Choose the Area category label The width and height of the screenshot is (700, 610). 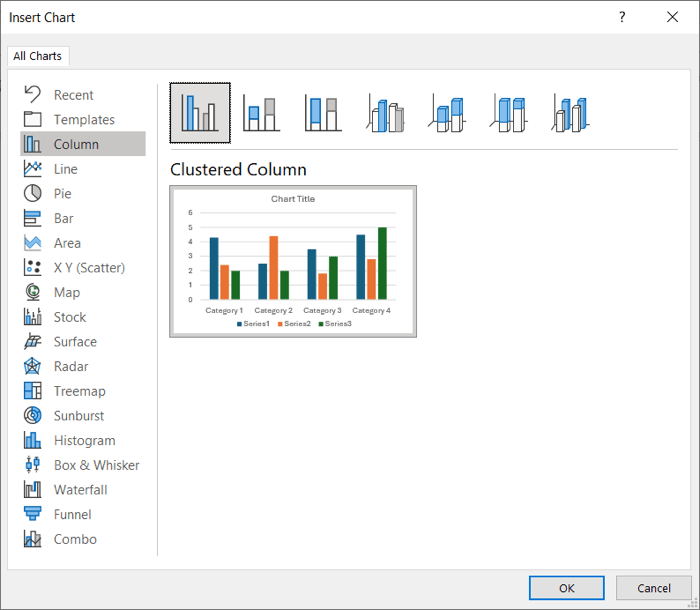[67, 243]
